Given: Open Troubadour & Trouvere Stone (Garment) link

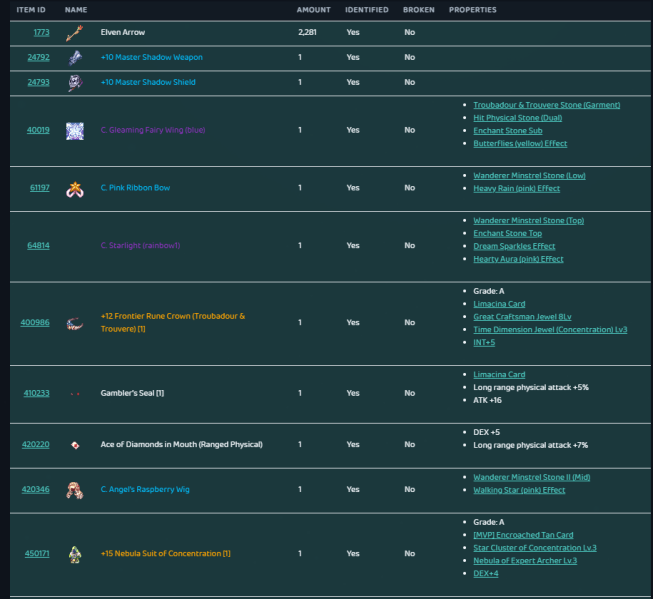Looking at the screenshot, I should 546,105.
